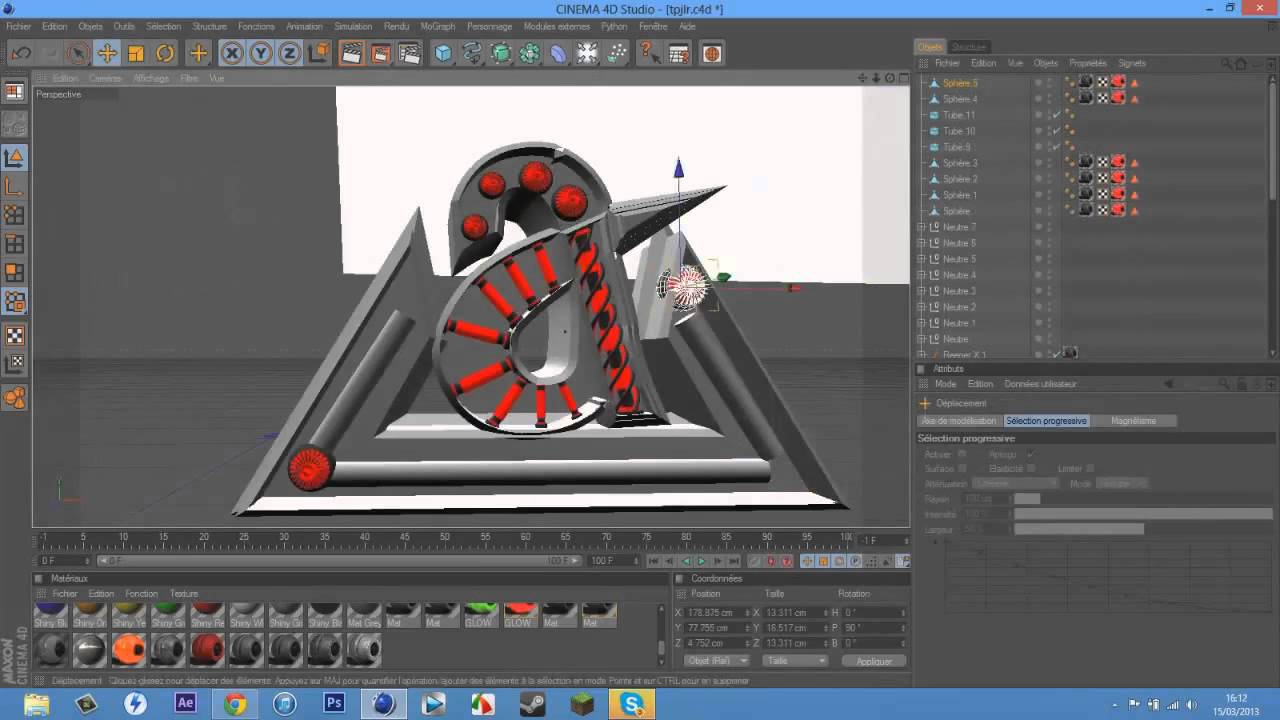This screenshot has width=1280, height=720.
Task: Click the Appliquer button
Action: tap(874, 661)
